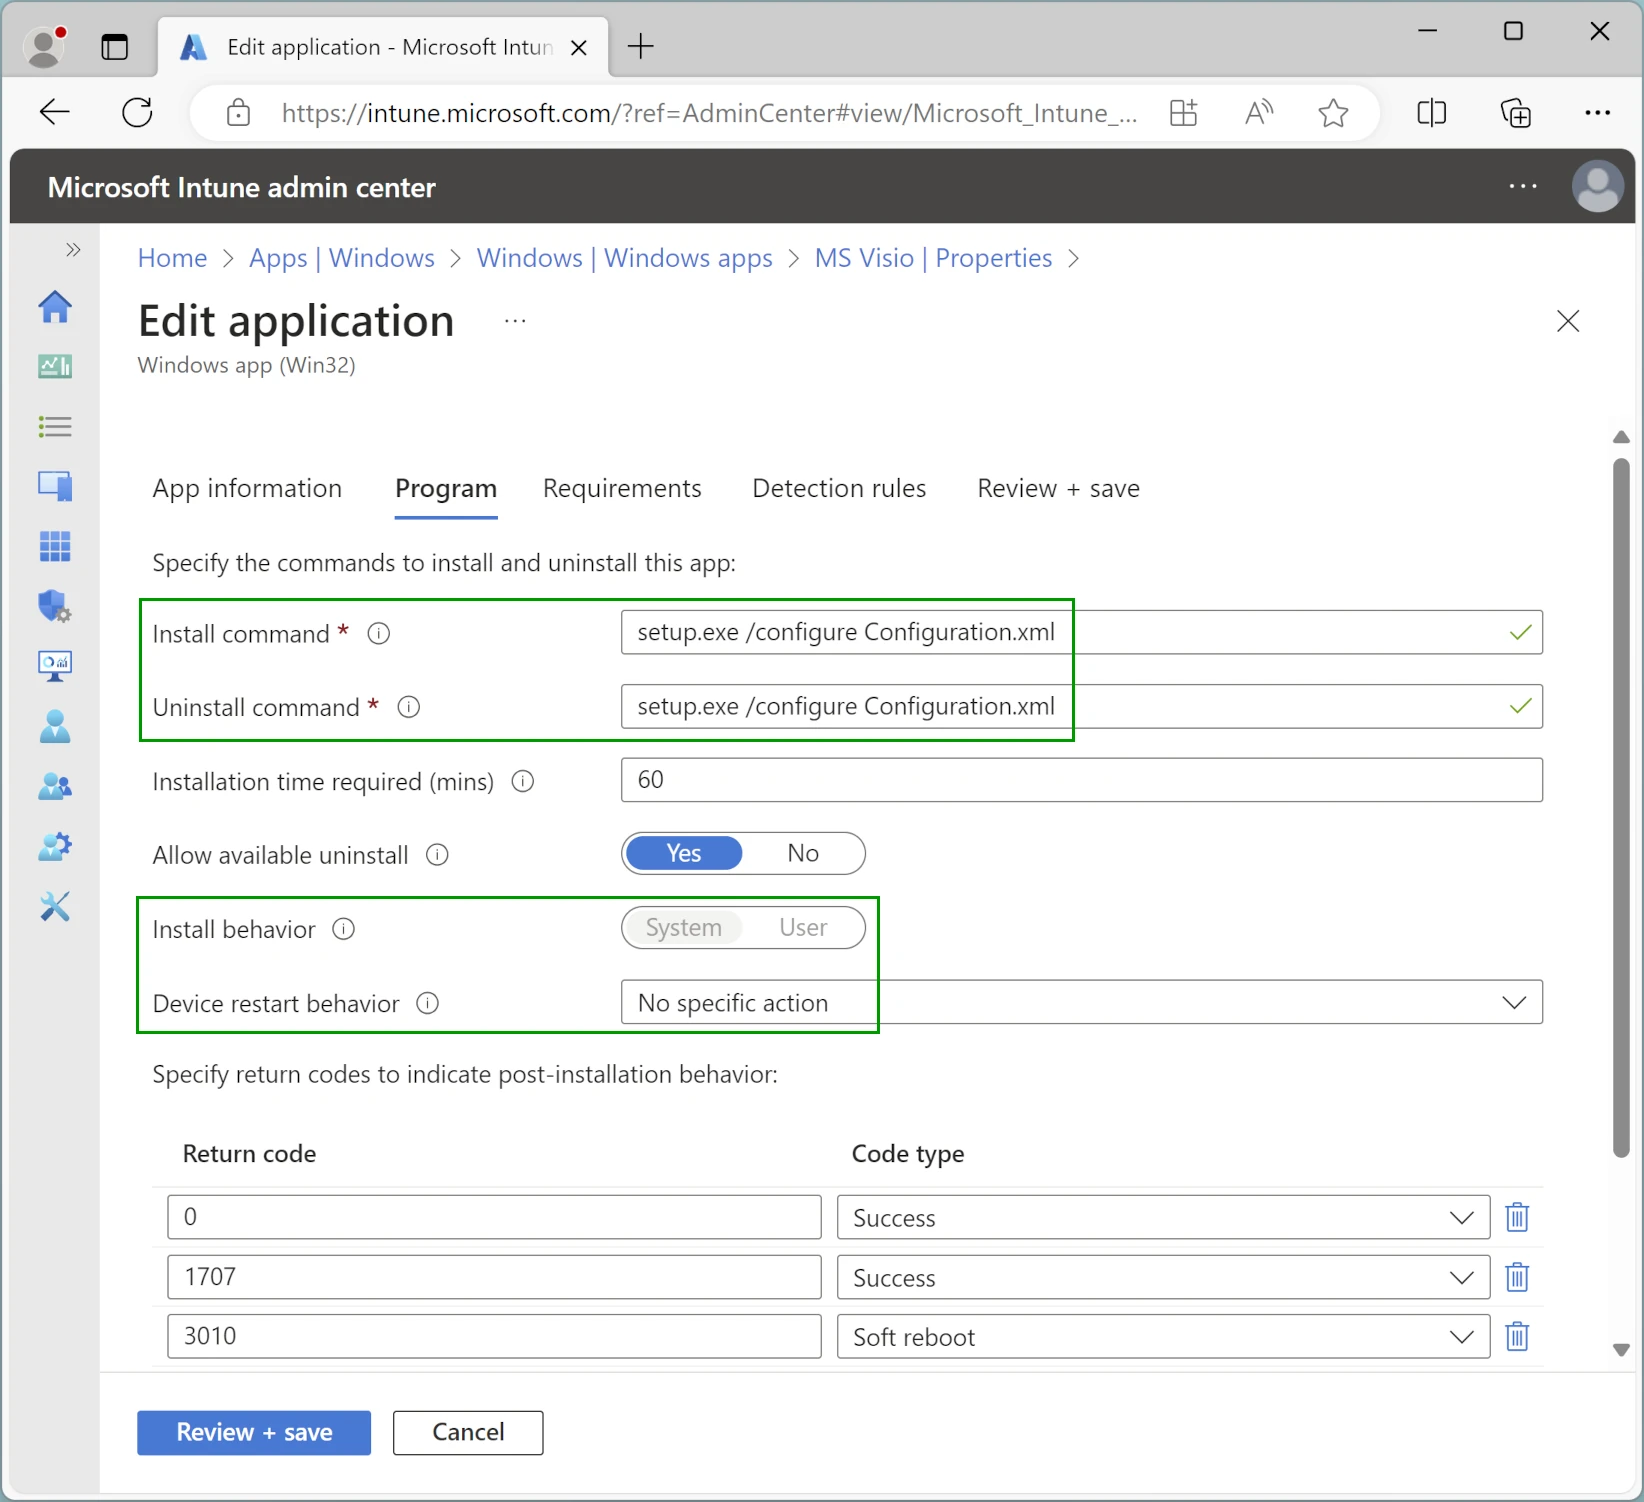Open Devices icon in left sidebar
This screenshot has height=1502, width=1644.
click(x=55, y=486)
